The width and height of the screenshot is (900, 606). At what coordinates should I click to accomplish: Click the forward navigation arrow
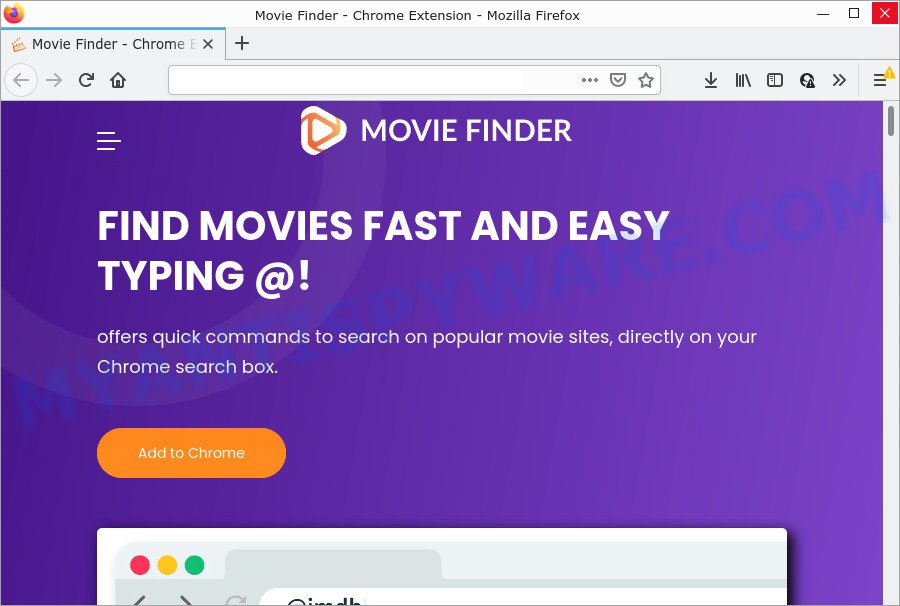tap(54, 80)
